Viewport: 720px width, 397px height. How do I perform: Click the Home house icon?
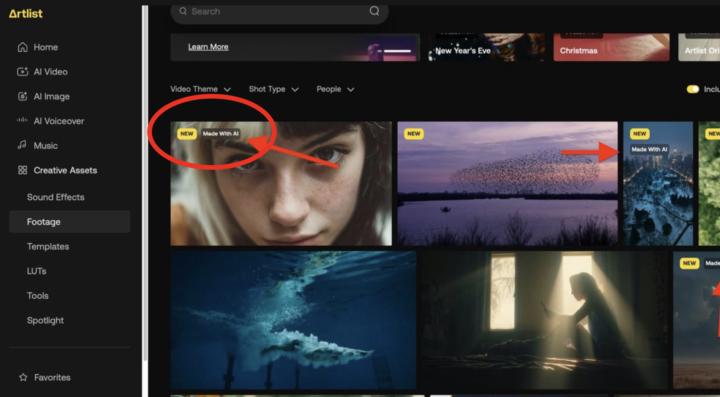[22, 47]
